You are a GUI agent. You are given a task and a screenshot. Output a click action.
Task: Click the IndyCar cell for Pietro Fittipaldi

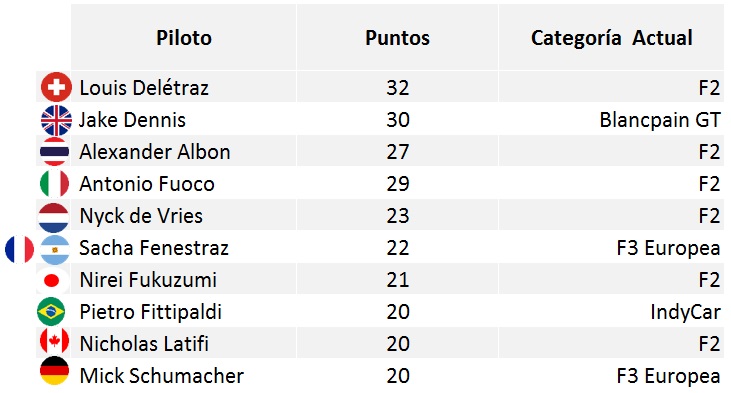coord(611,311)
